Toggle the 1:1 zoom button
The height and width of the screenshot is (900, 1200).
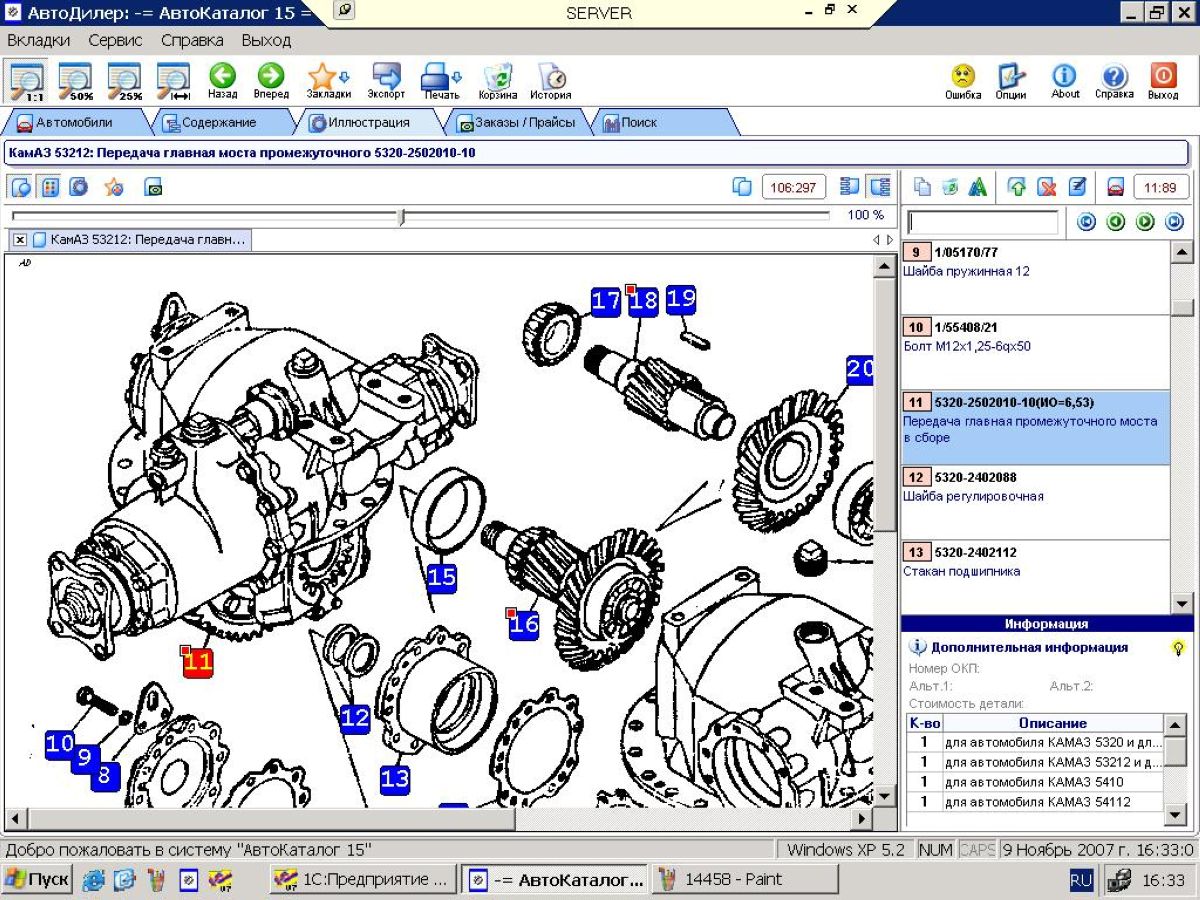click(x=26, y=82)
